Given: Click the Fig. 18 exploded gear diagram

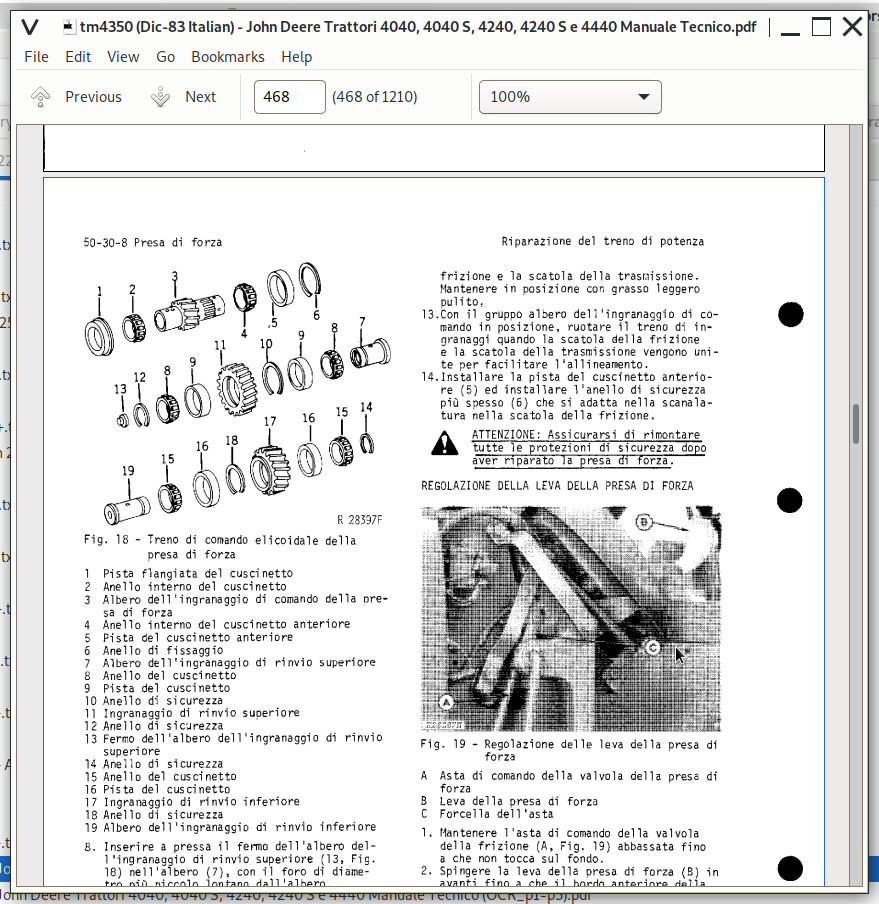Looking at the screenshot, I should click(x=237, y=393).
